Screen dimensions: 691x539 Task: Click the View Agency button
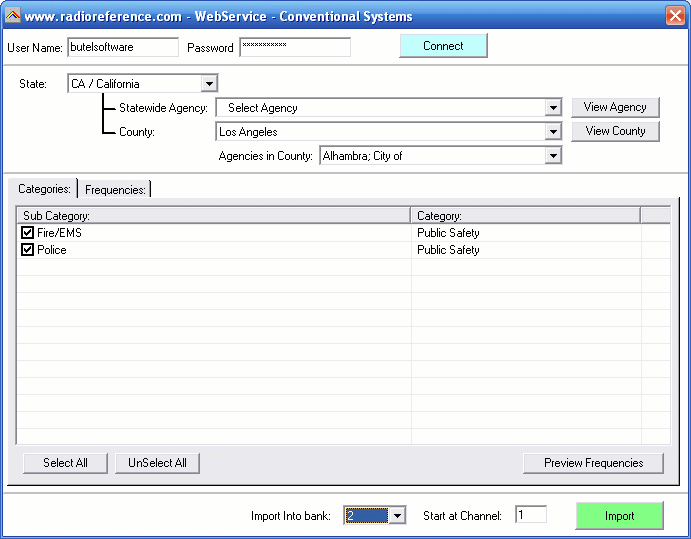pos(615,107)
